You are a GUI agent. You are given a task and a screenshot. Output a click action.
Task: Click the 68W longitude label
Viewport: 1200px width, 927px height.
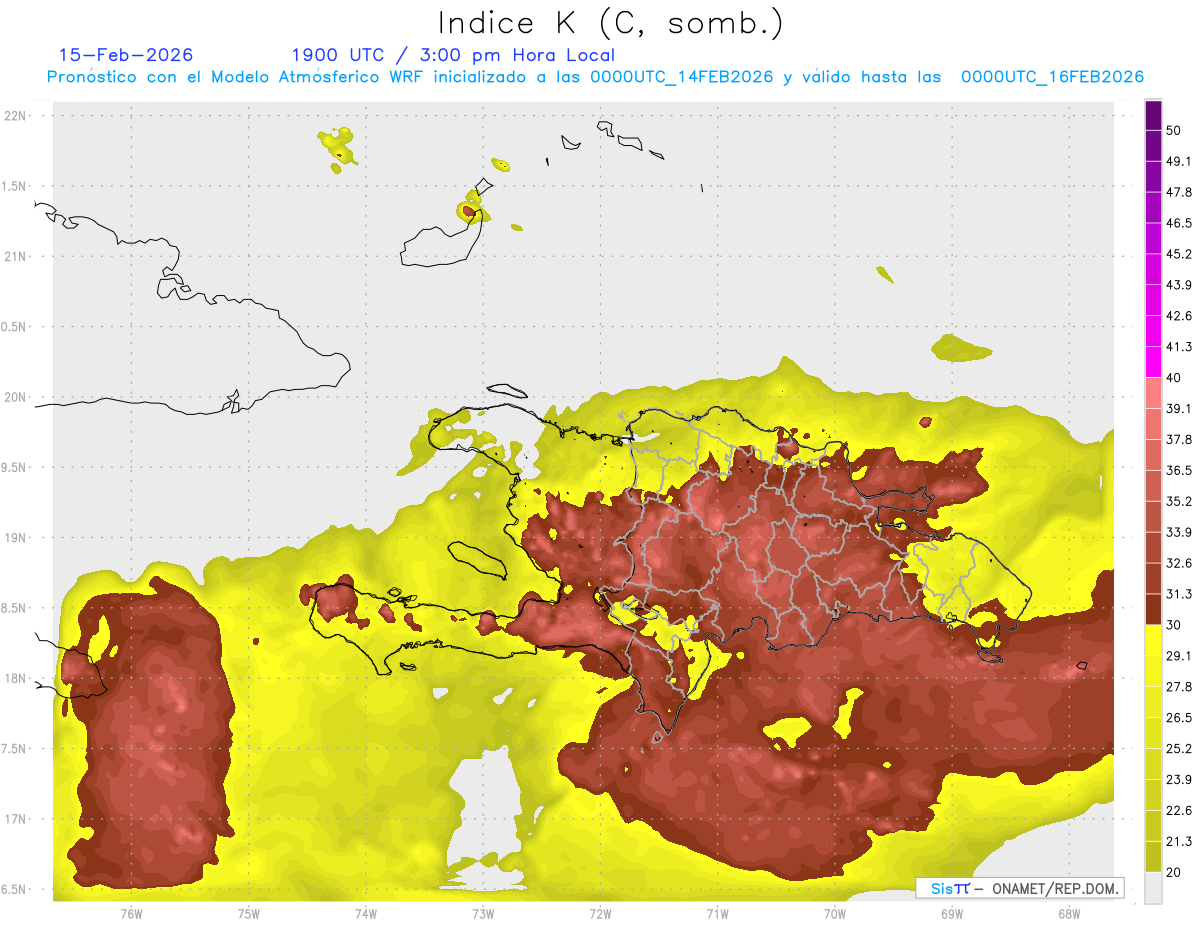(1069, 914)
